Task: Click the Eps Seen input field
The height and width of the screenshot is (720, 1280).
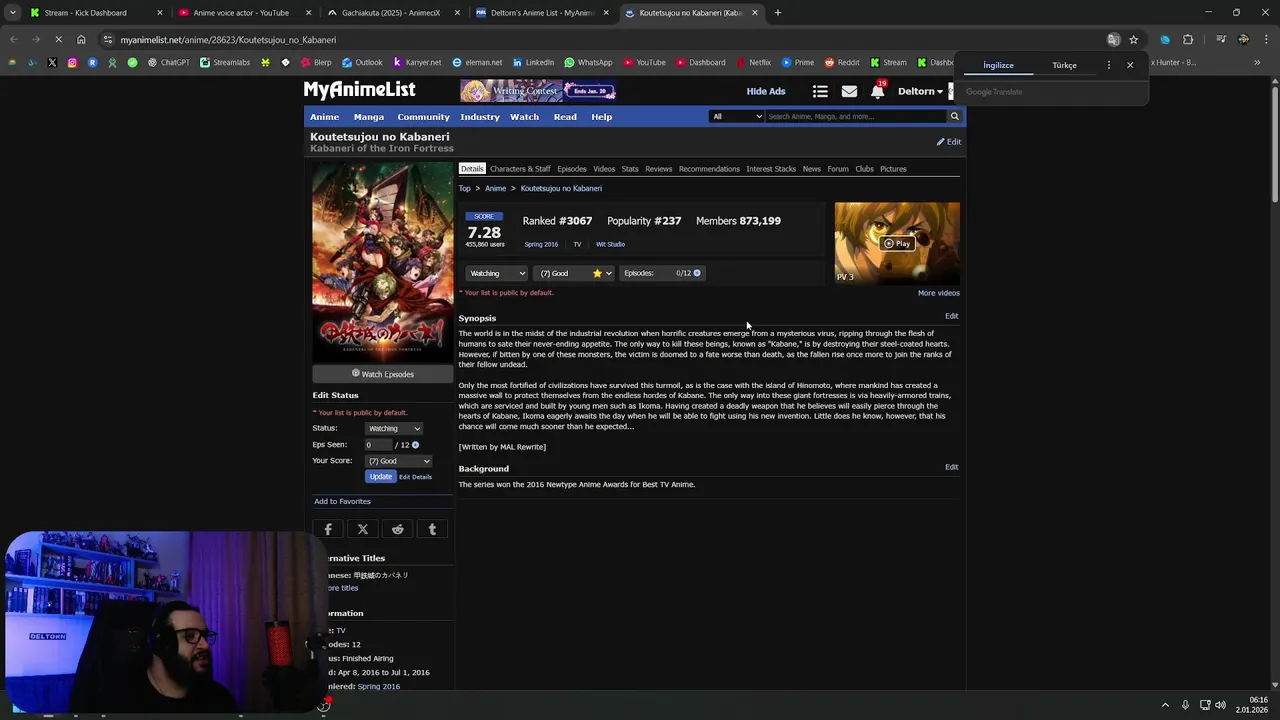Action: (x=378, y=445)
